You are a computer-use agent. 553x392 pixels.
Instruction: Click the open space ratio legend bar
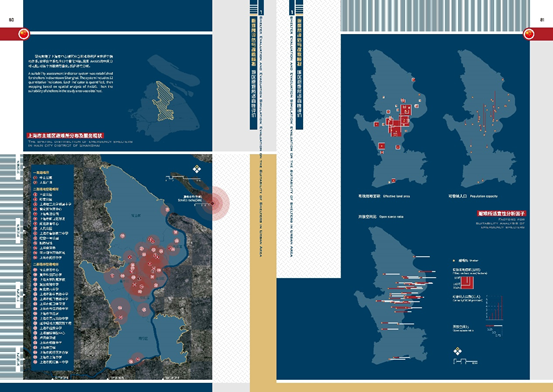494,326
